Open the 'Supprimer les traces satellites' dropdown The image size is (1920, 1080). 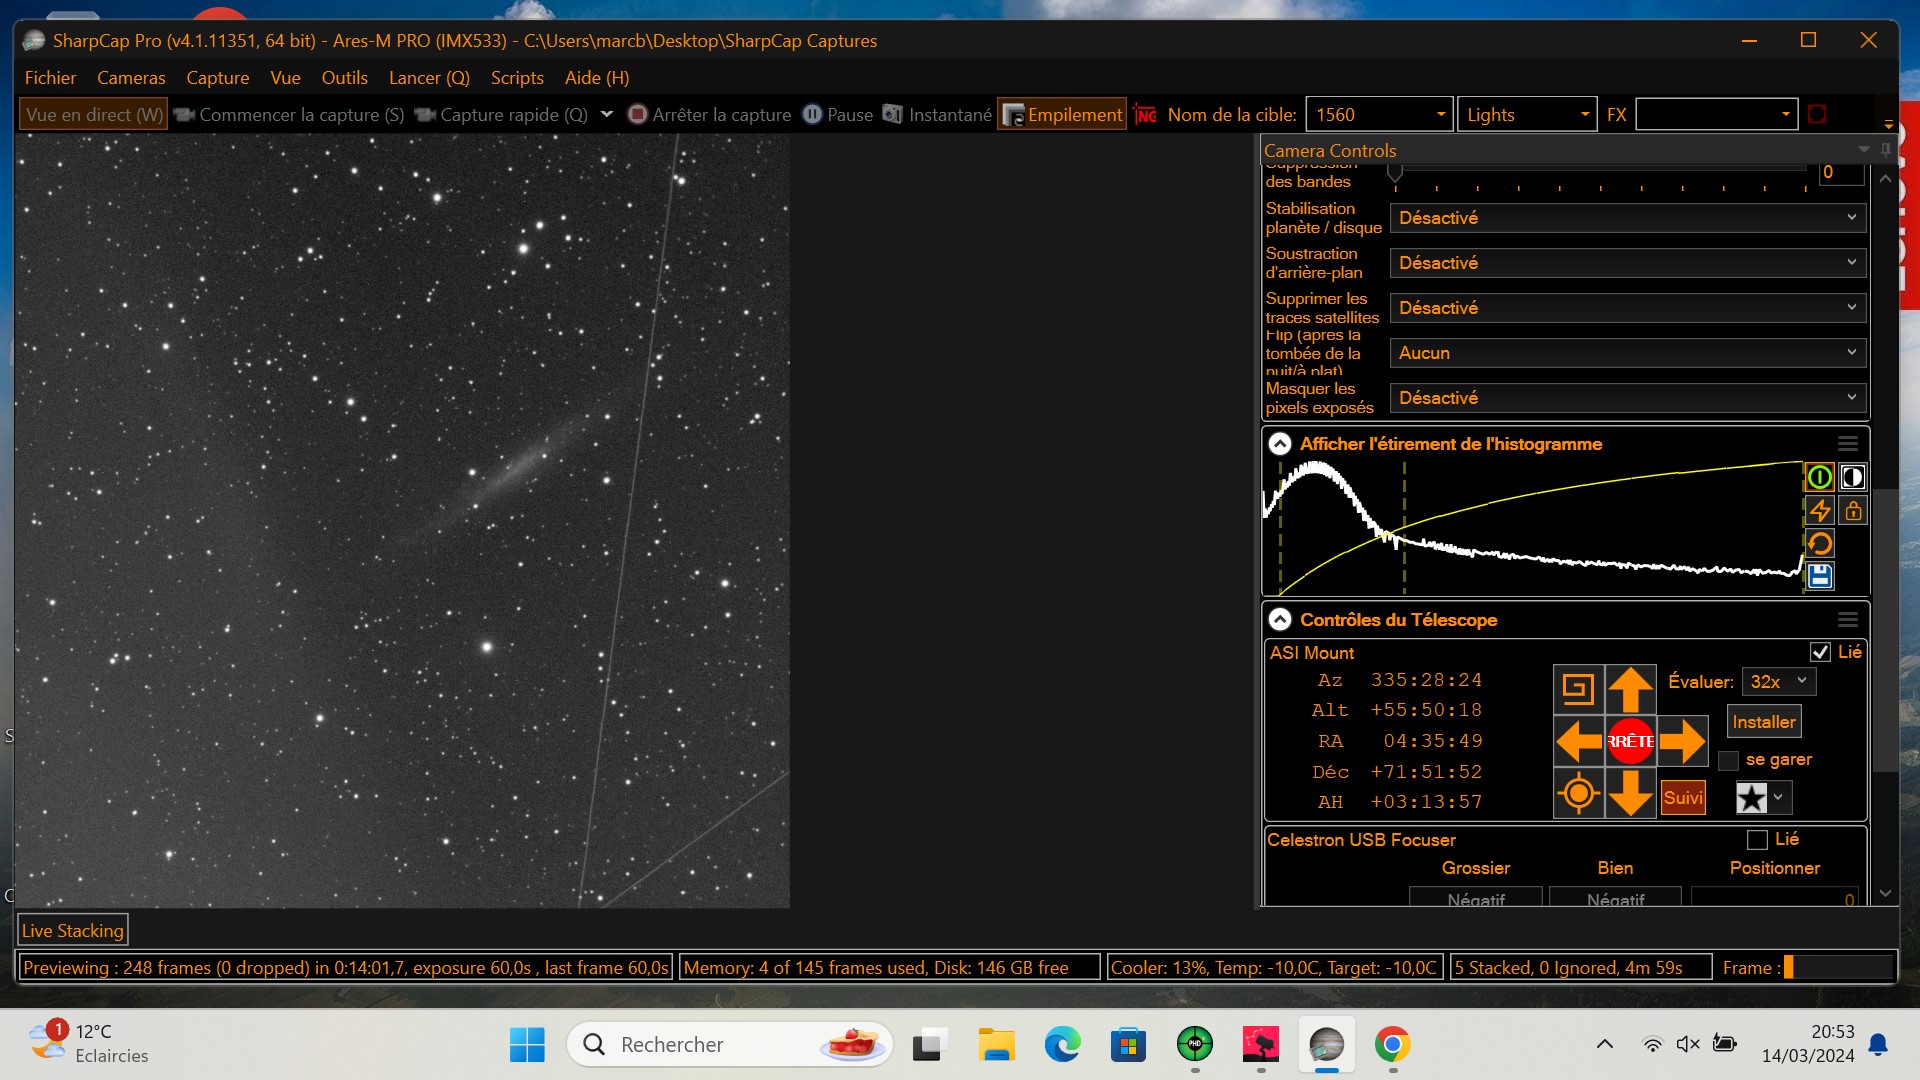click(x=1627, y=308)
